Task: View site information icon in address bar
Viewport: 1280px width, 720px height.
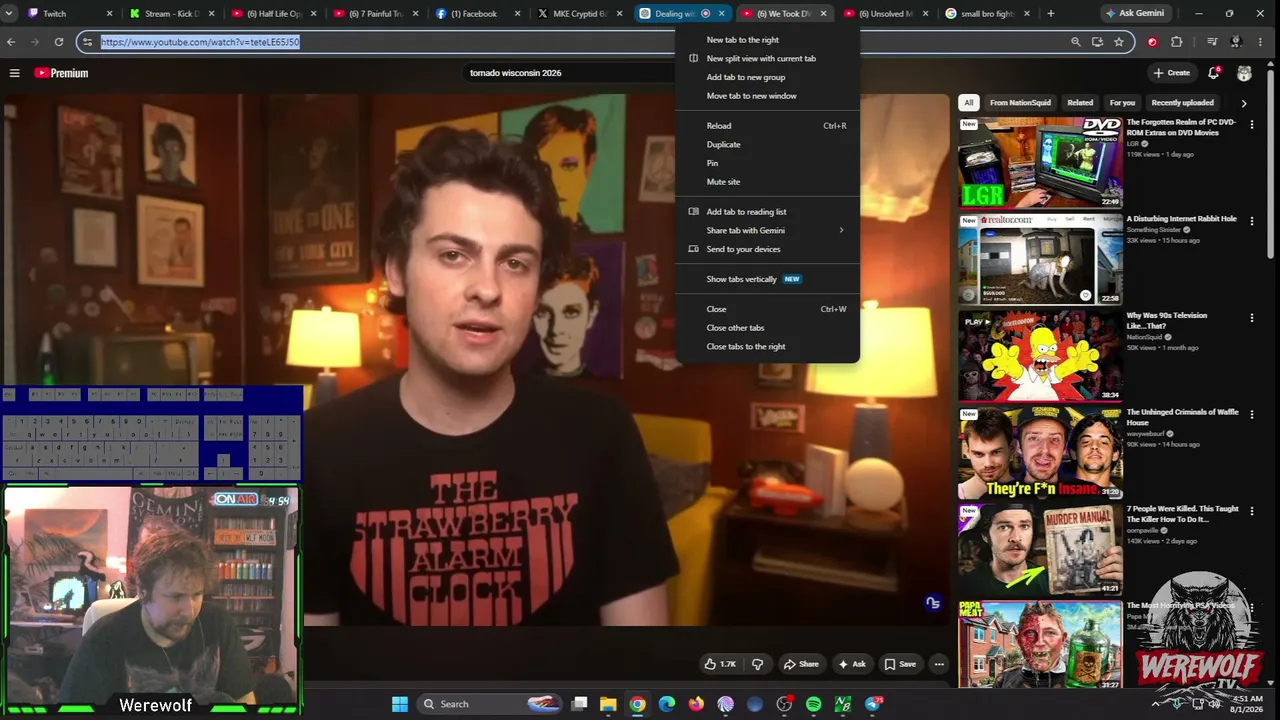Action: (87, 42)
